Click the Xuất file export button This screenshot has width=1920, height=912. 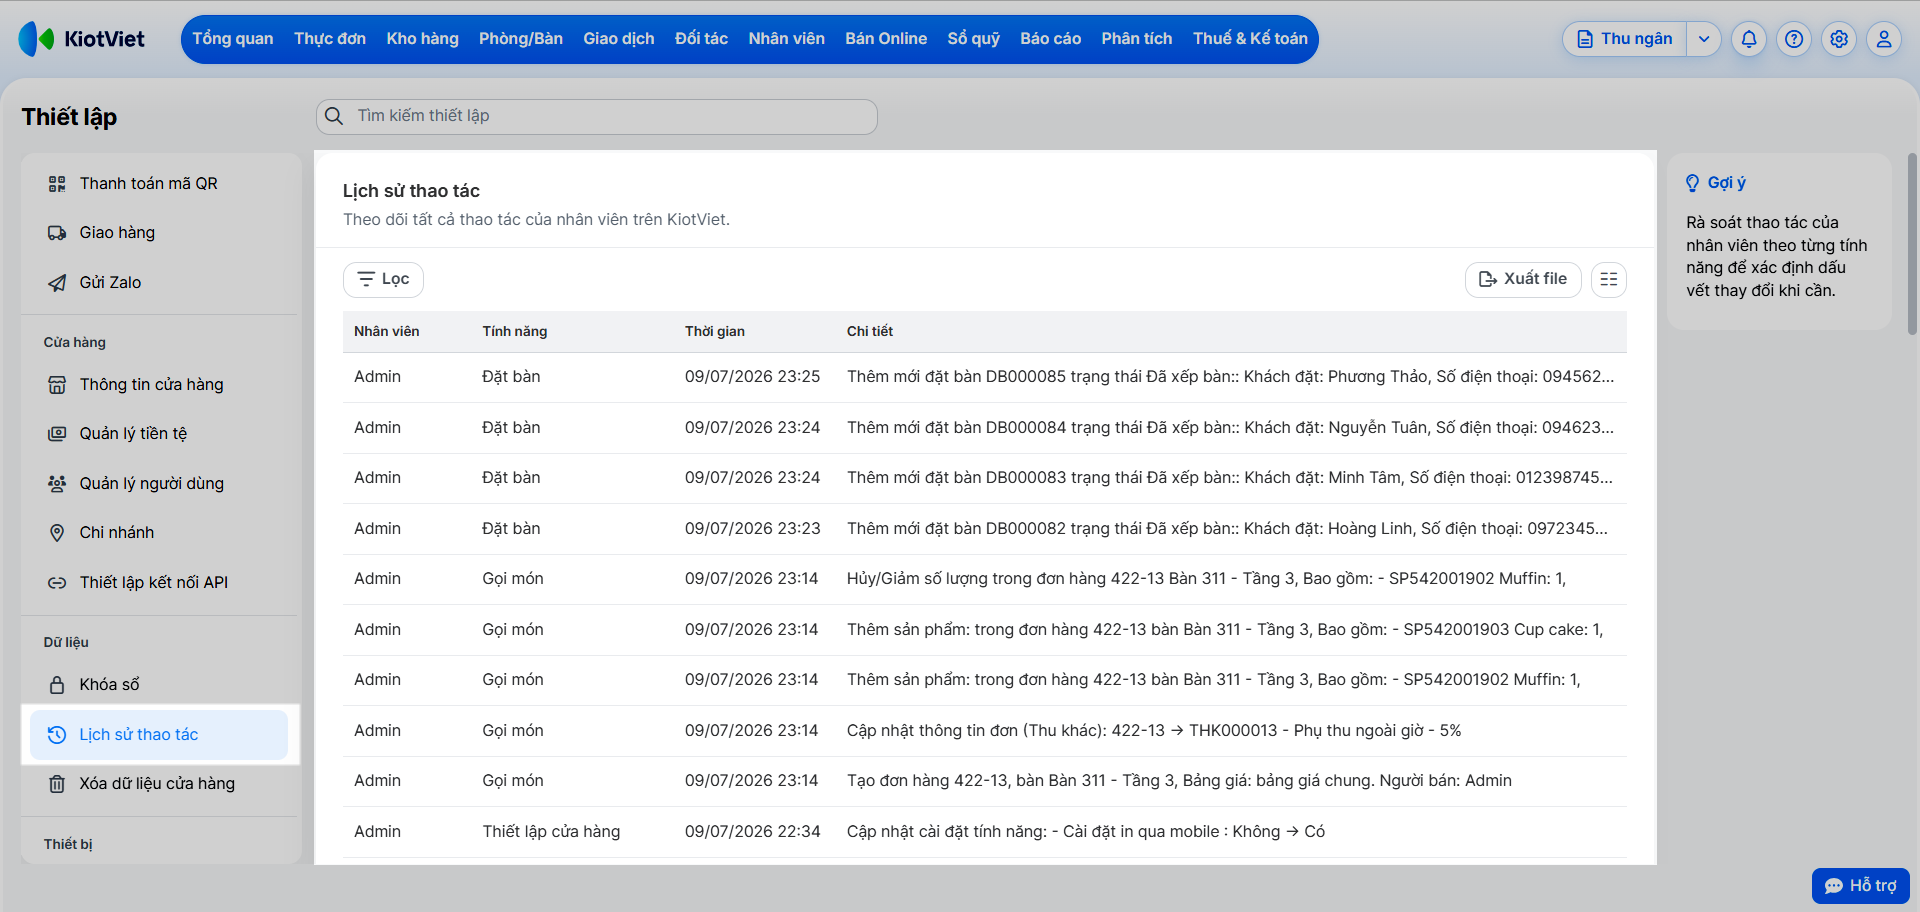coord(1523,279)
